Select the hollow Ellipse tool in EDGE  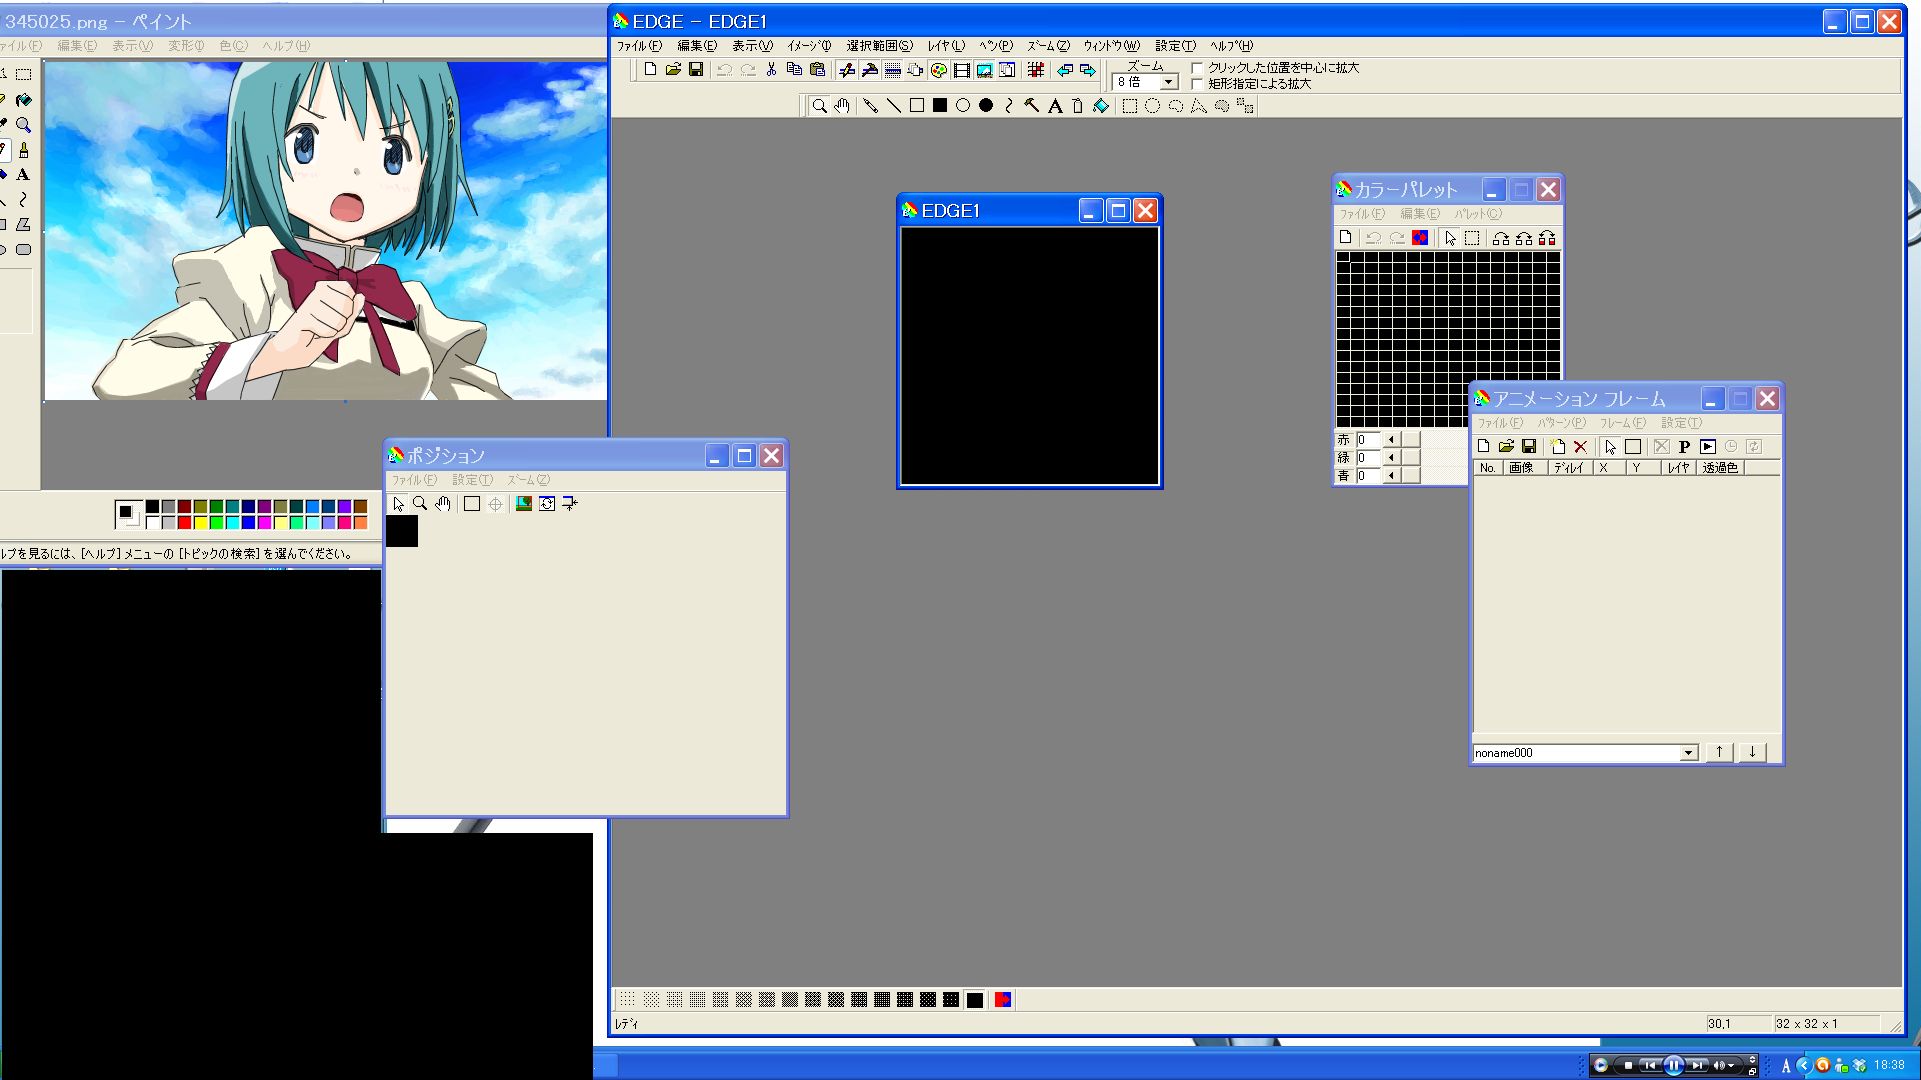point(962,106)
